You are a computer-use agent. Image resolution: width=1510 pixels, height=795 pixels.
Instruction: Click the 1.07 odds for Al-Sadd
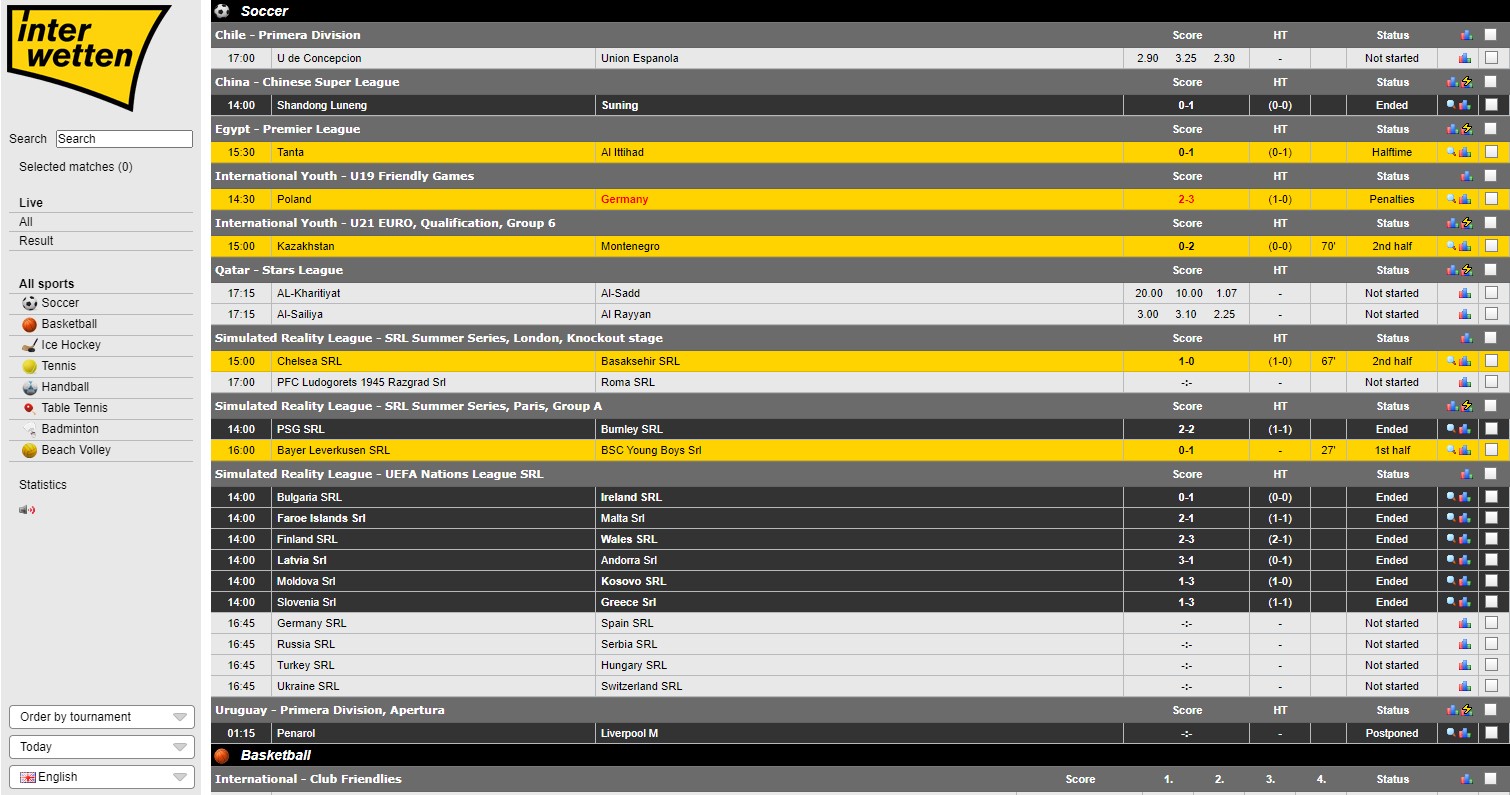click(x=1225, y=293)
